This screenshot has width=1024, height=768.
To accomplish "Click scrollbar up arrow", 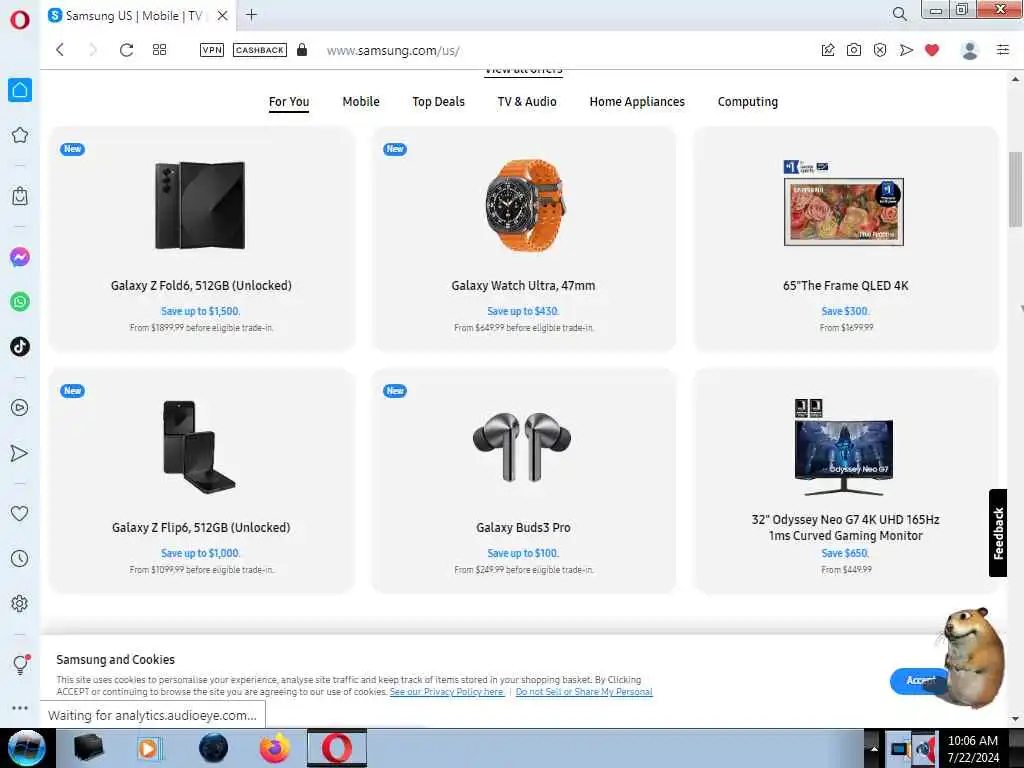I will tap(1015, 79).
